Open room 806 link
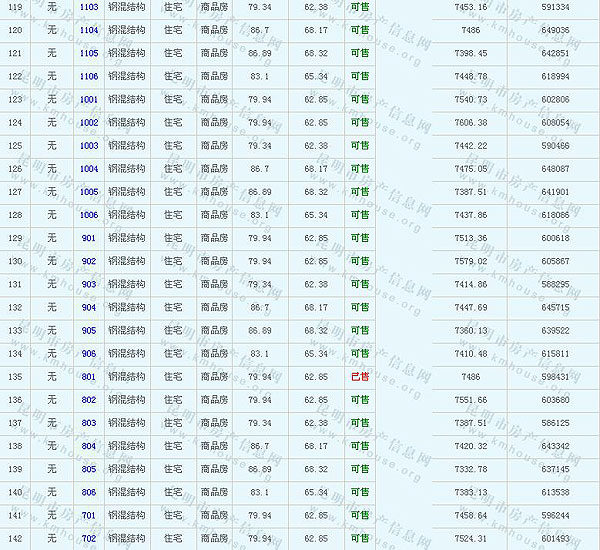Image resolution: width=600 pixels, height=550 pixels. [89, 492]
